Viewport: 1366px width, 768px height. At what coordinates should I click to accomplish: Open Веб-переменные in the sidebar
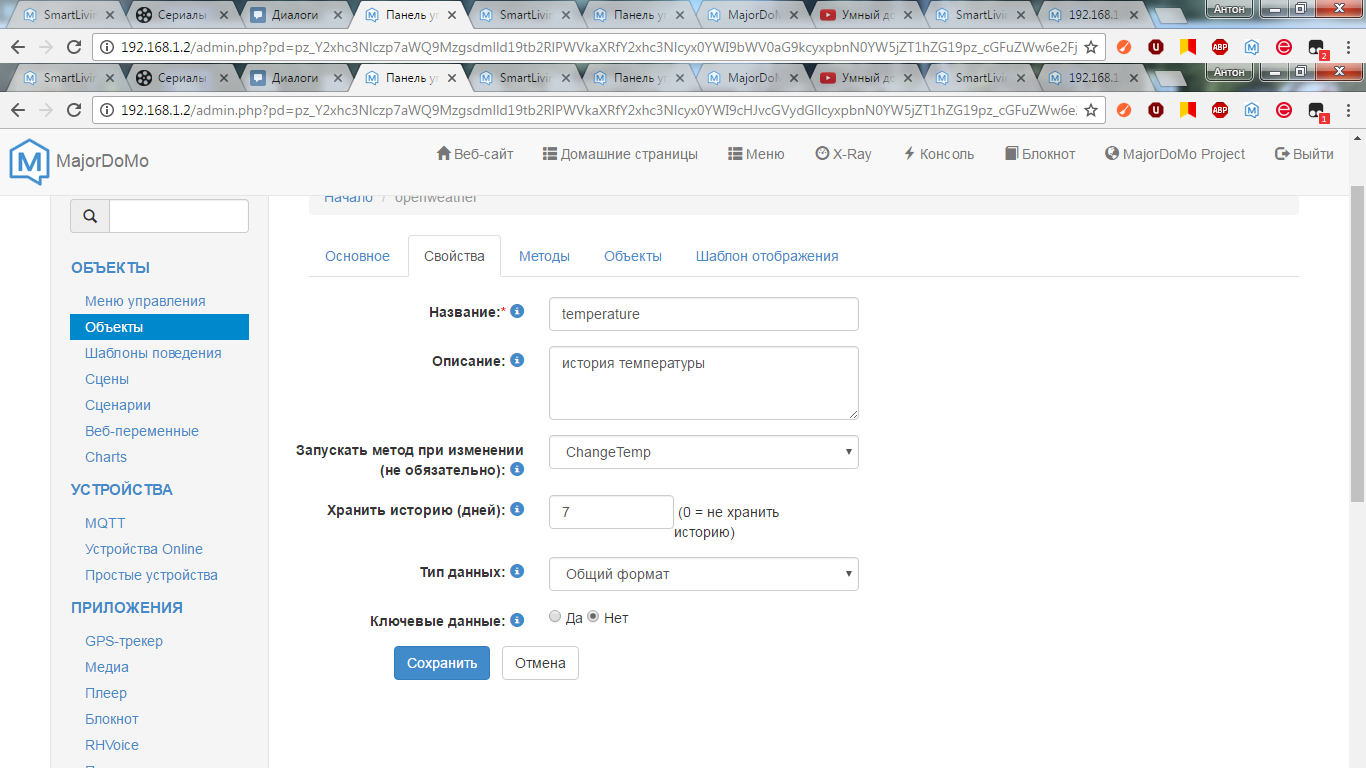(x=142, y=431)
